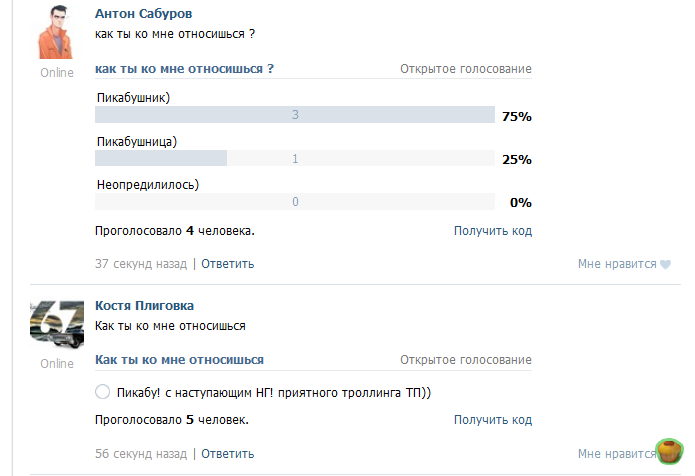The height and width of the screenshot is (476, 695).
Task: Open poll title 'Как ты ко мне относишься'
Action: 179,359
